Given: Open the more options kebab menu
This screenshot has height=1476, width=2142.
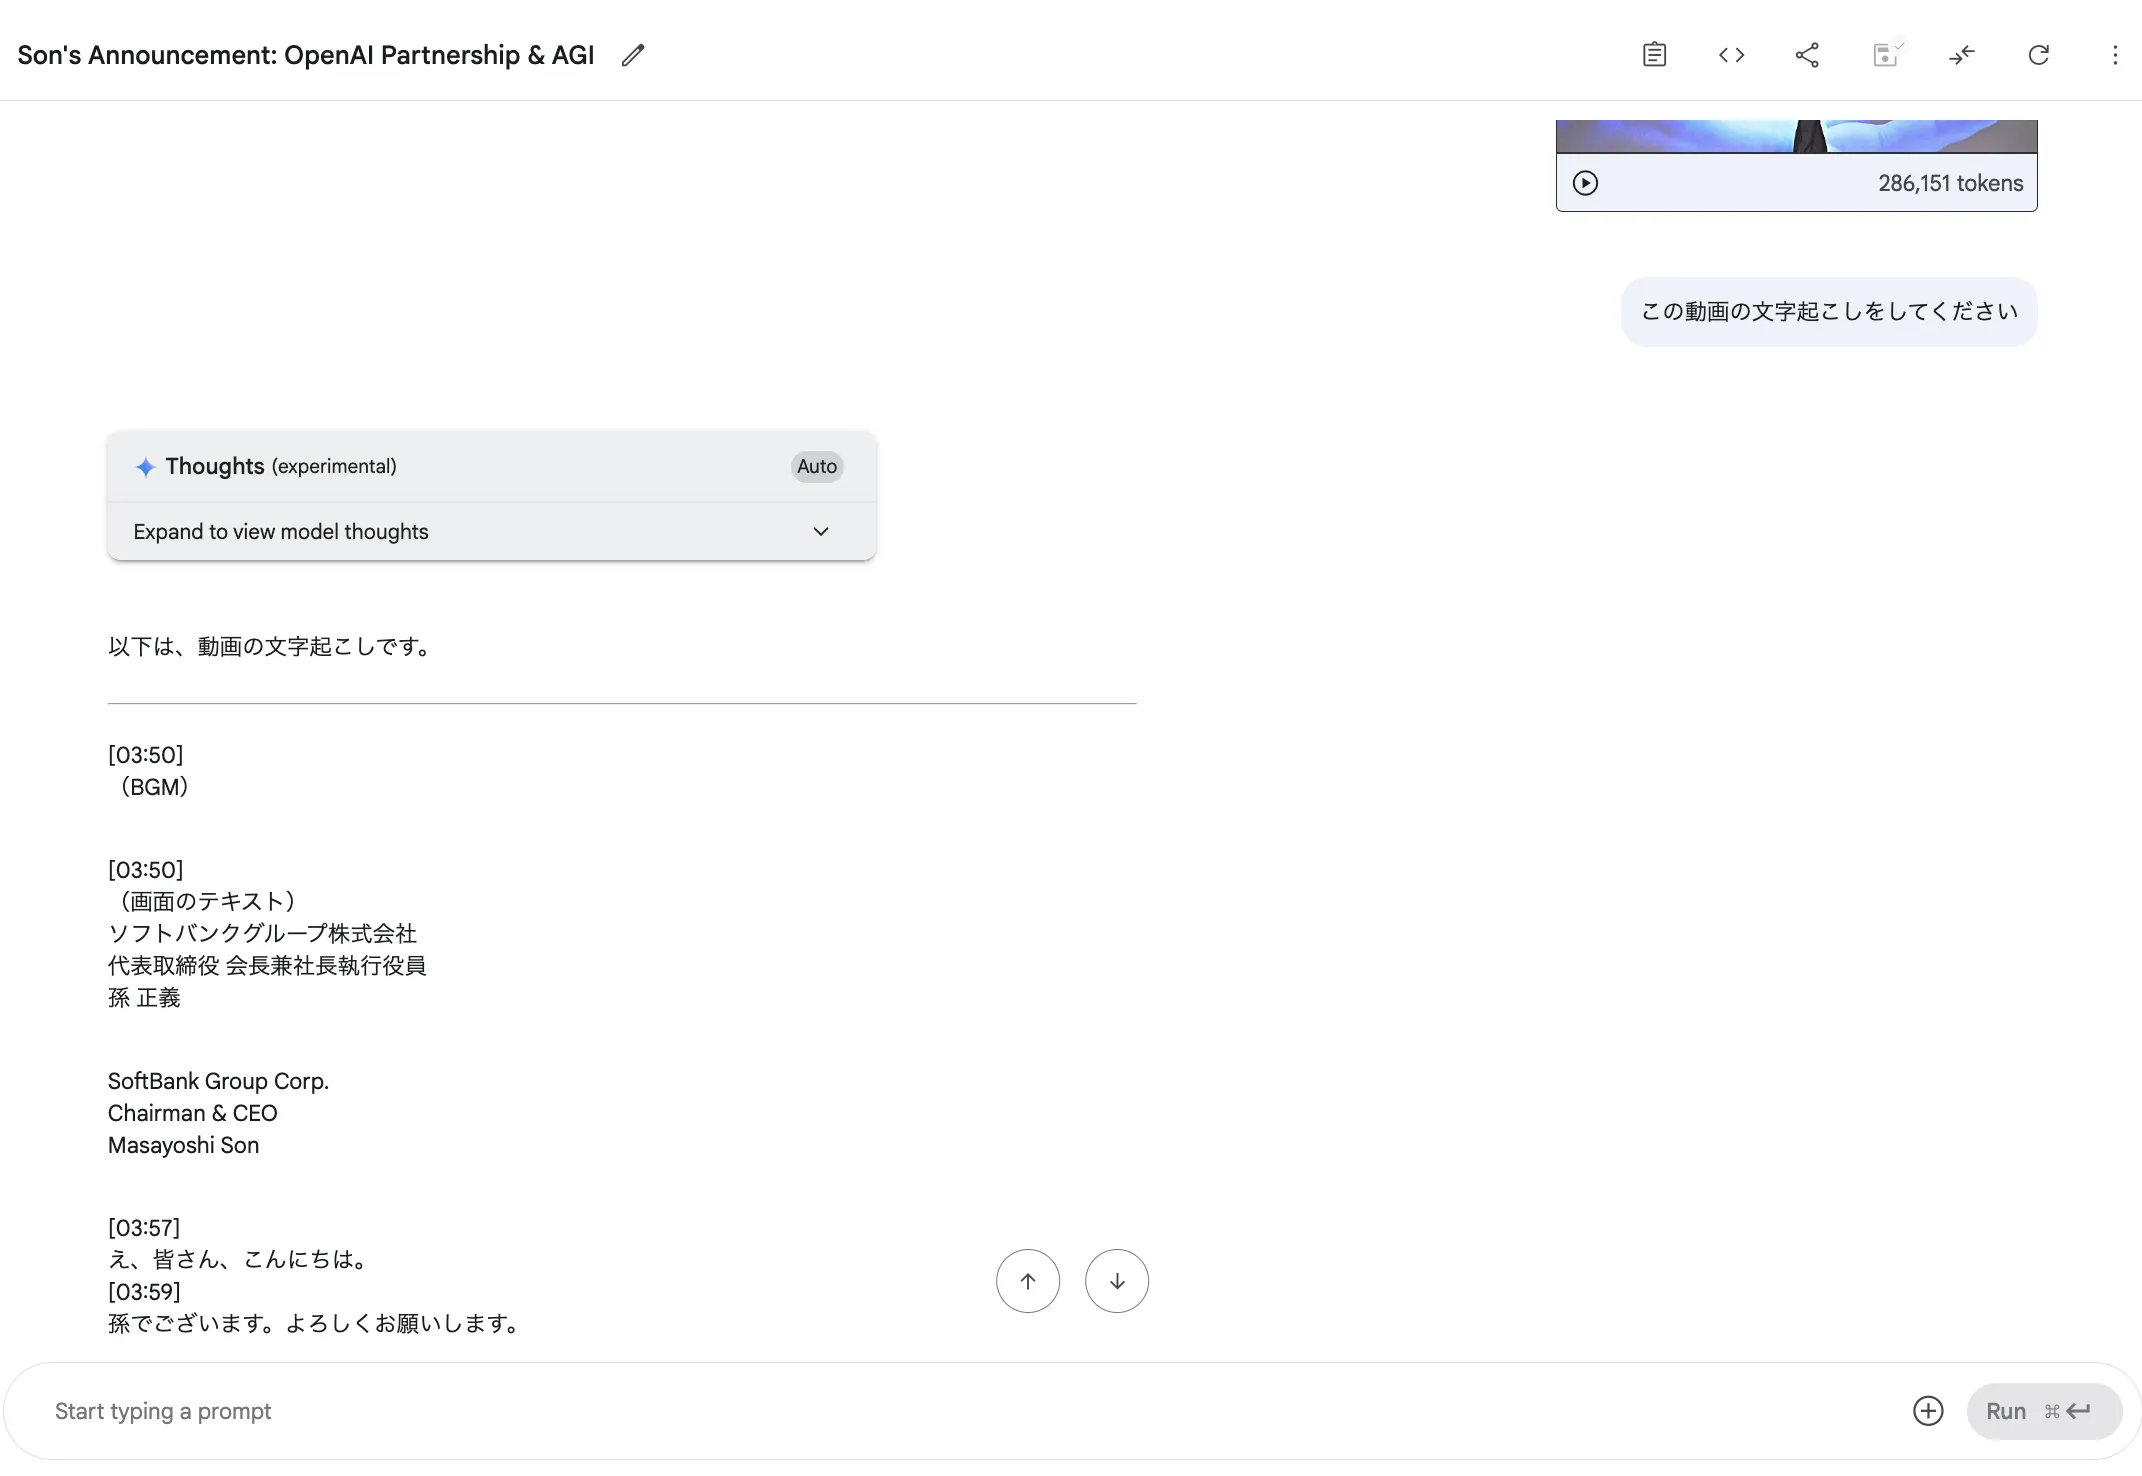Looking at the screenshot, I should coord(2115,55).
